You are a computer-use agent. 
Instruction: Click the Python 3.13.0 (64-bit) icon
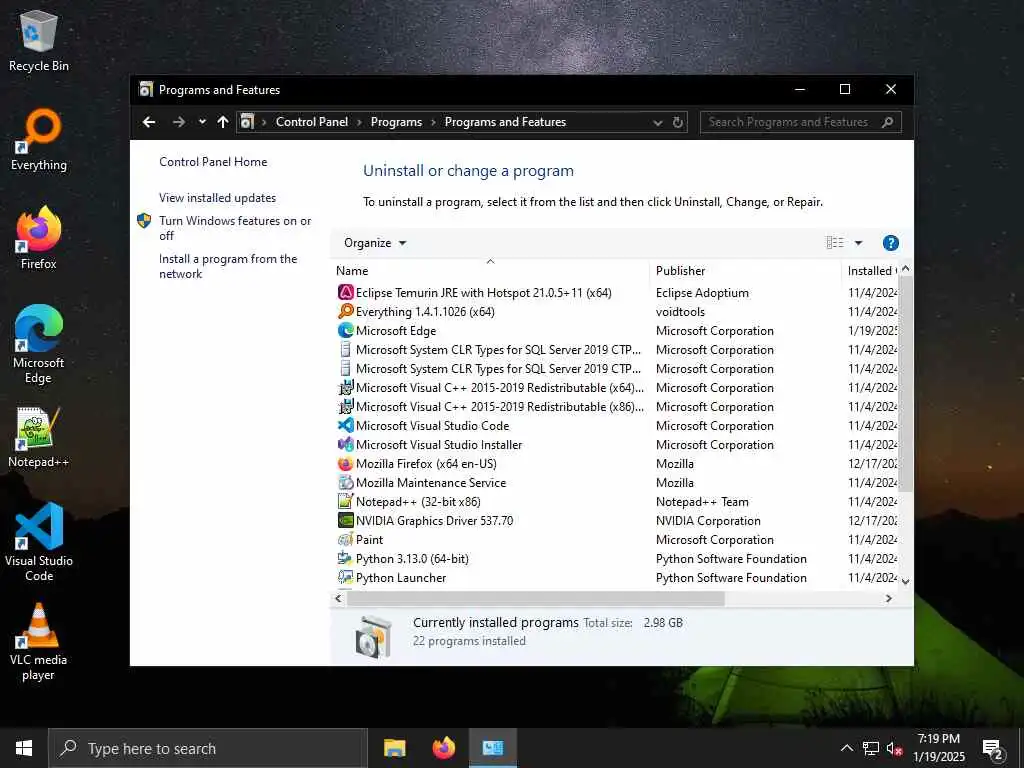(x=345, y=558)
